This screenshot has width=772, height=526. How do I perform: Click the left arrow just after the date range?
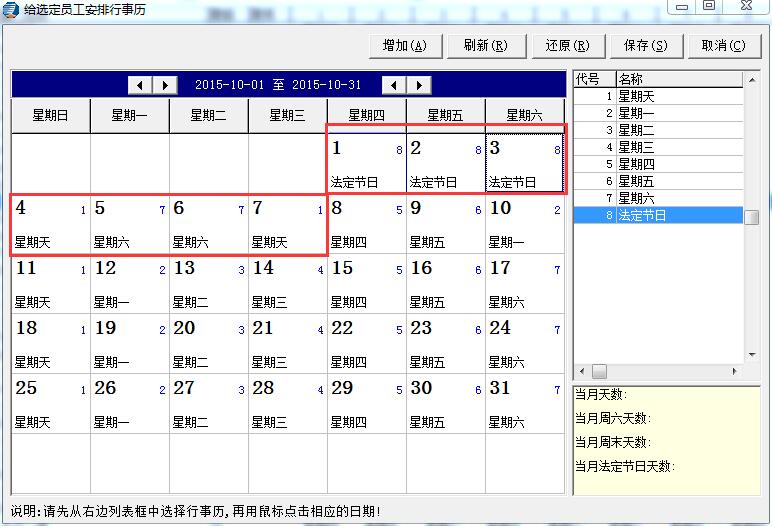(x=395, y=85)
